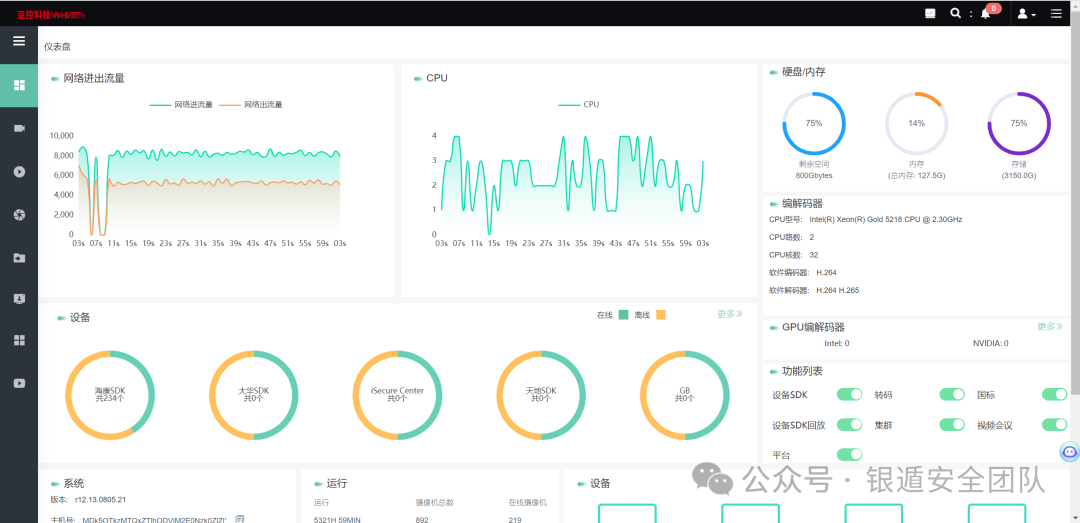This screenshot has width=1080, height=523.
Task: Click the chatbot assistant icon at right edge
Action: [x=1069, y=451]
